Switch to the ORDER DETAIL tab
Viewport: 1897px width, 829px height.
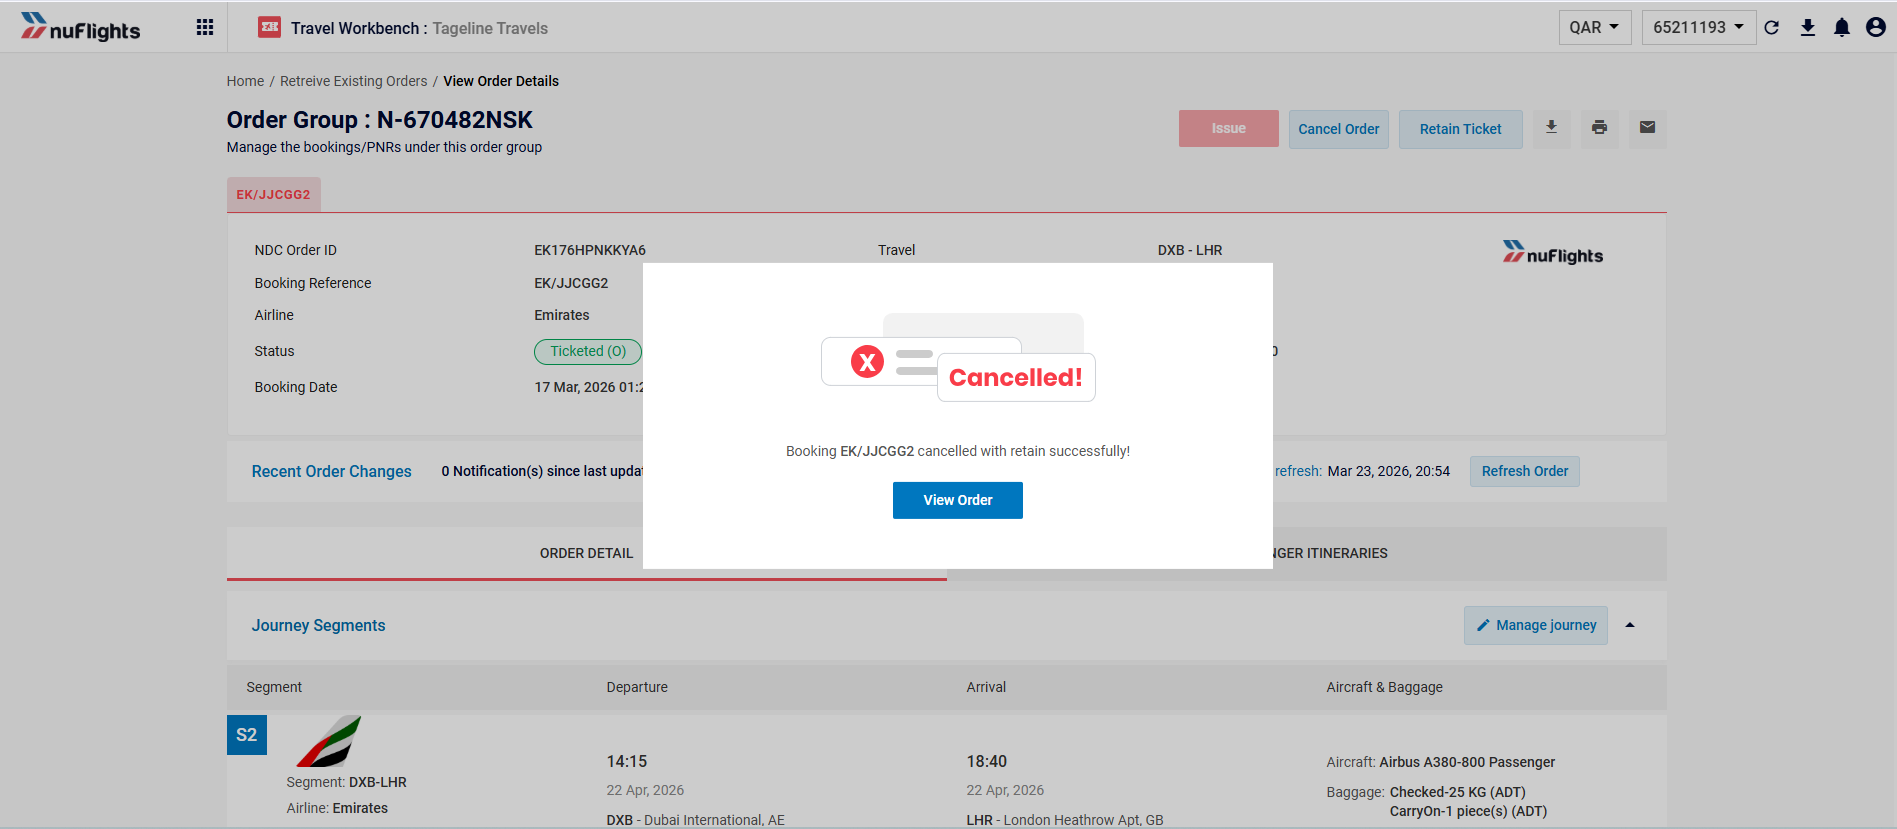tap(587, 553)
